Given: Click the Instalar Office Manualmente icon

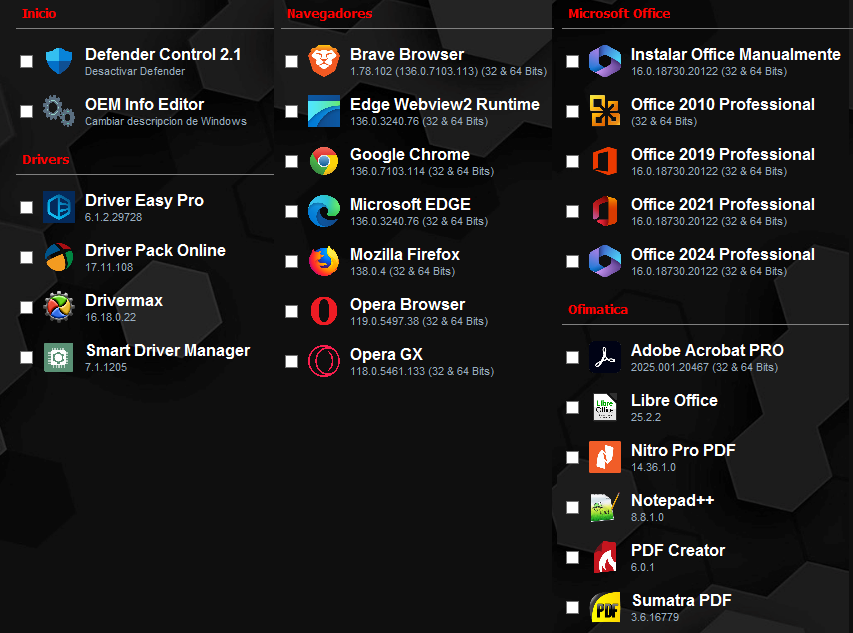Looking at the screenshot, I should (605, 61).
